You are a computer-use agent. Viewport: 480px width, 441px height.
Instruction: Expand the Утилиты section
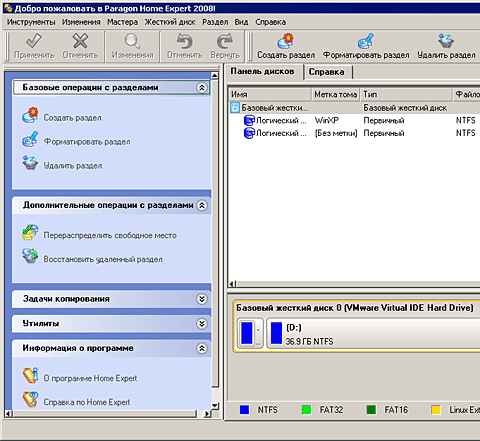click(x=202, y=324)
